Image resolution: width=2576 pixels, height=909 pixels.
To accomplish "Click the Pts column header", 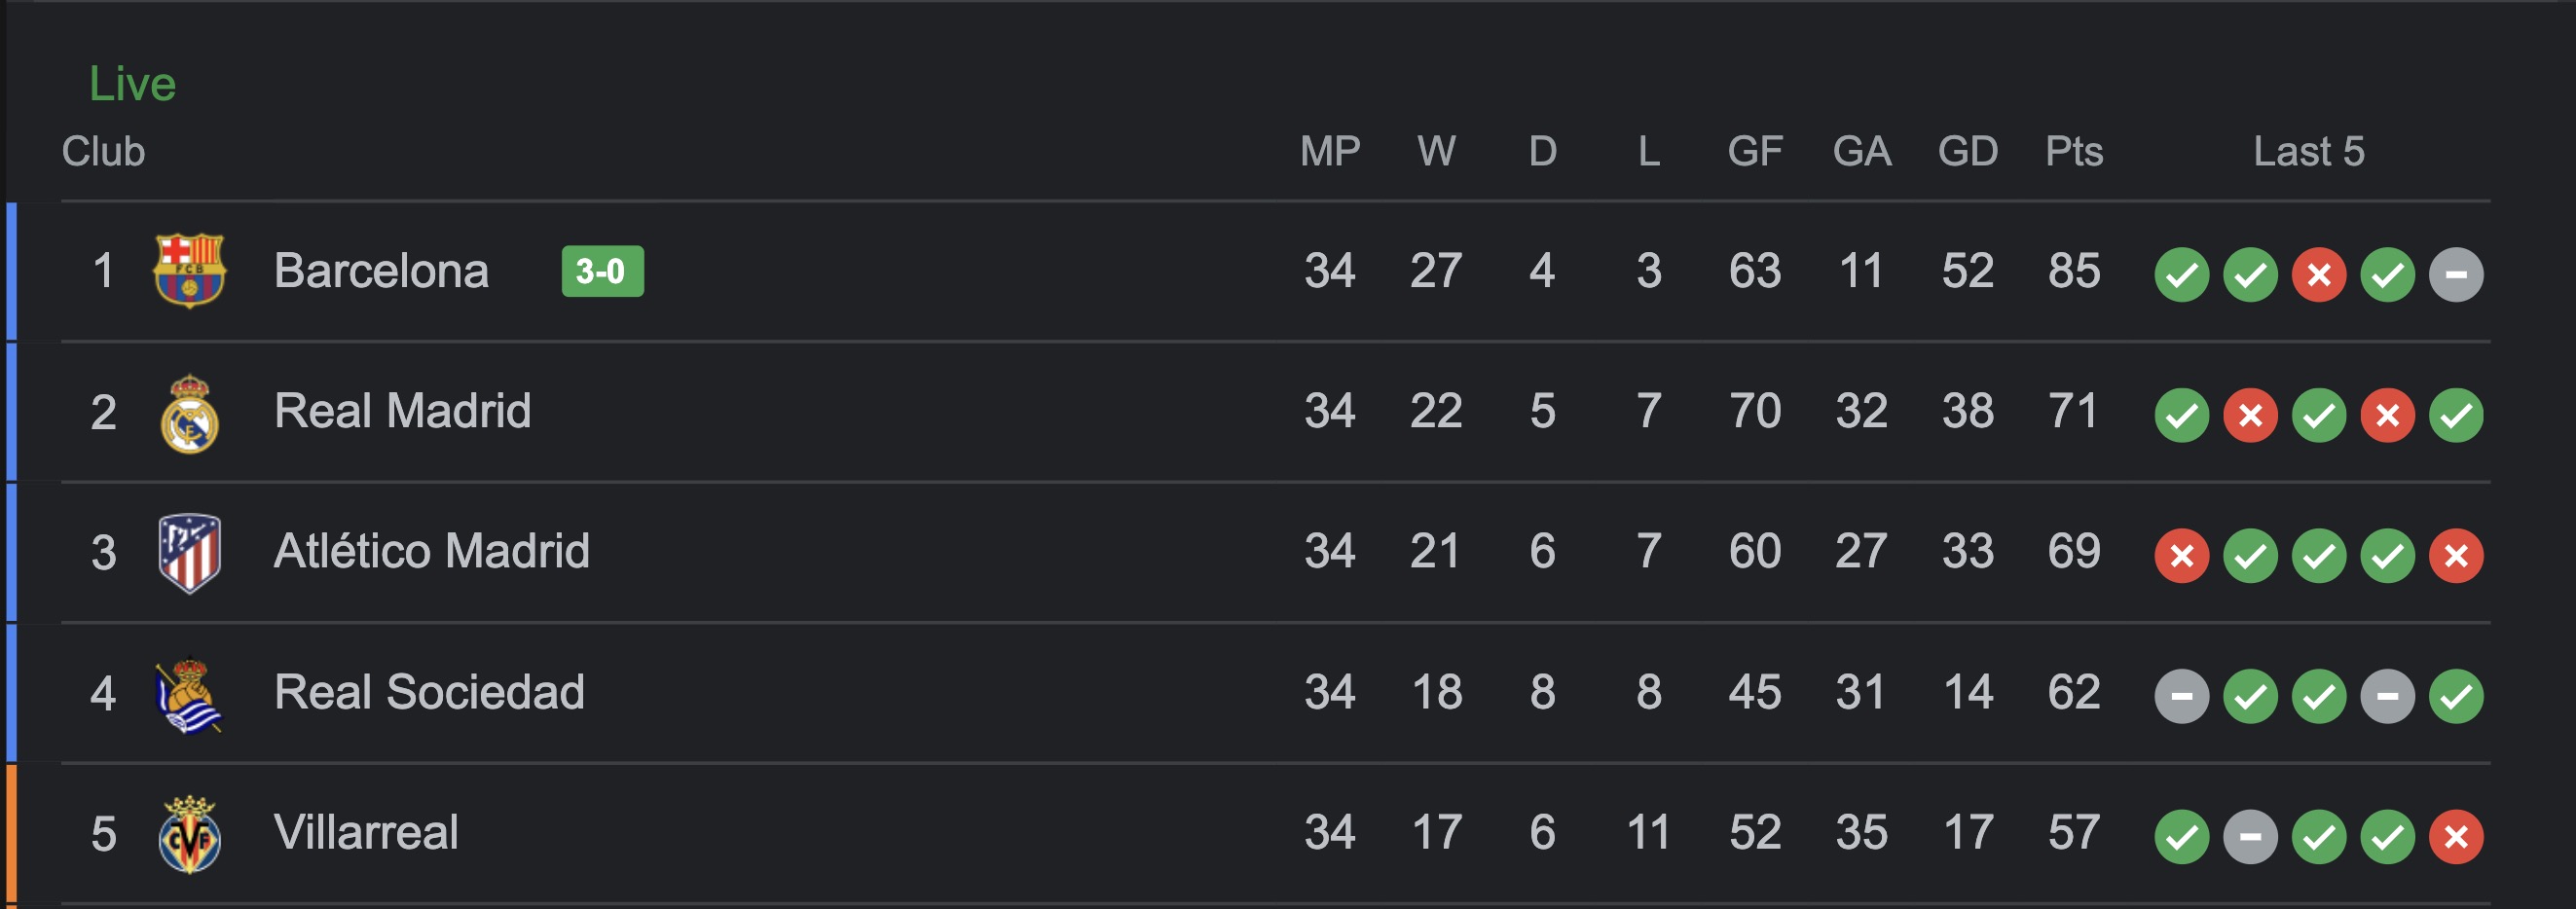I will point(2074,151).
